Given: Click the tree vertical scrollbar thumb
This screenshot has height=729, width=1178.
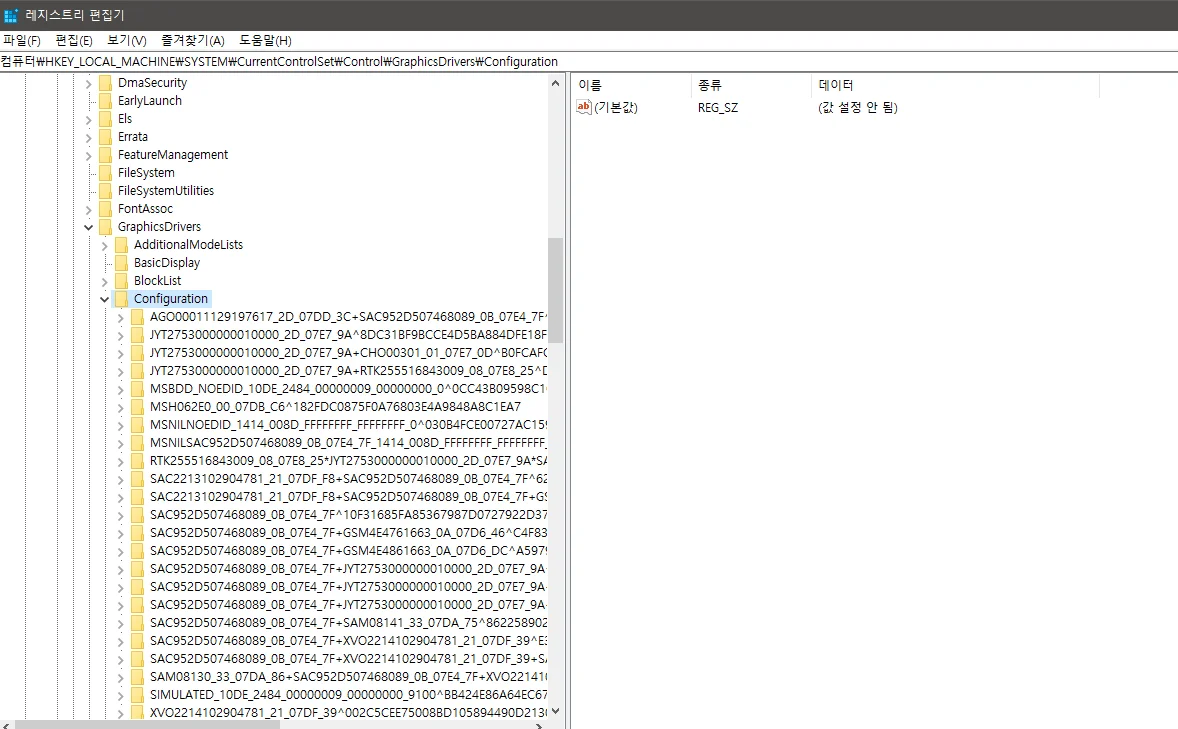Looking at the screenshot, I should pyautogui.click(x=555, y=290).
